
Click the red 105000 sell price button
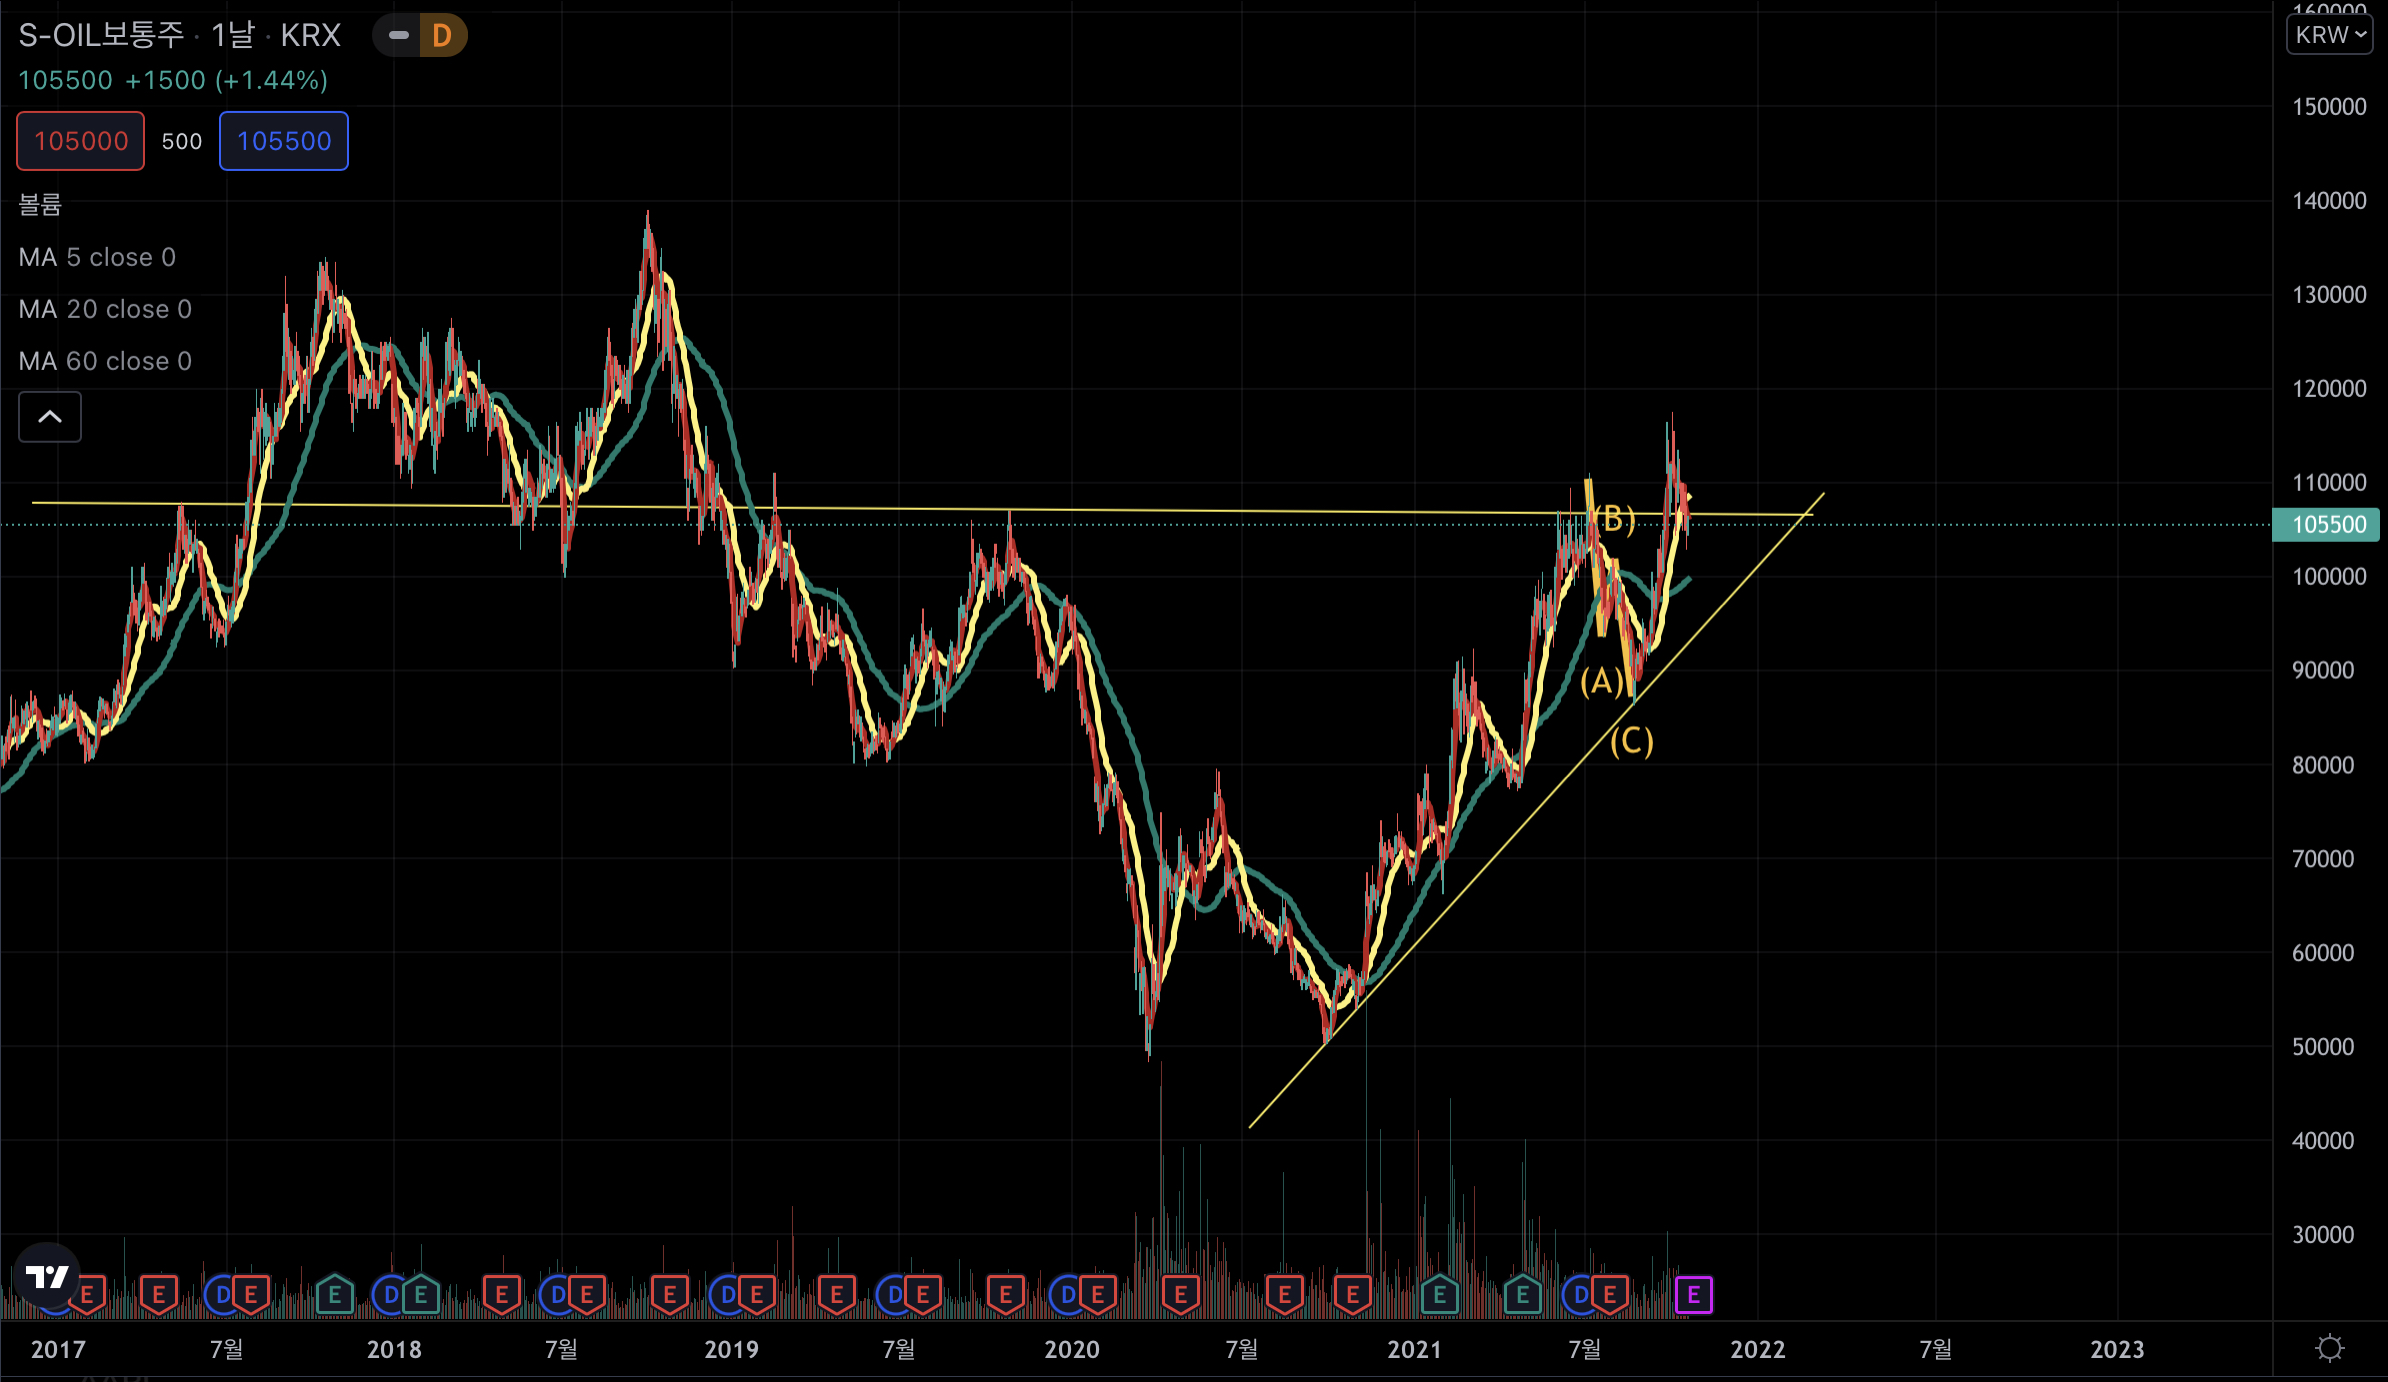pos(81,141)
